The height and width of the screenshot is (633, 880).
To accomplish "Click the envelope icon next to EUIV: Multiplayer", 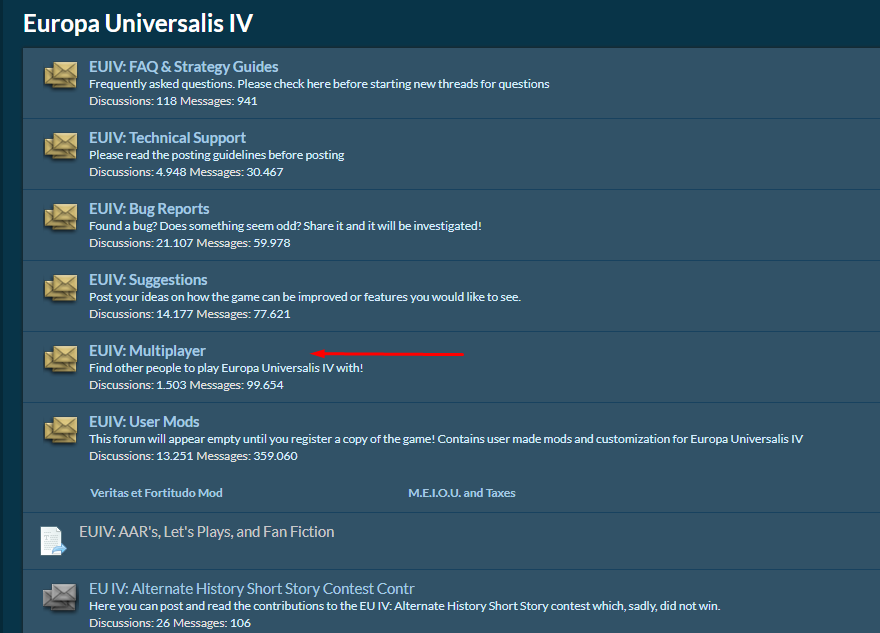I will click(61, 360).
